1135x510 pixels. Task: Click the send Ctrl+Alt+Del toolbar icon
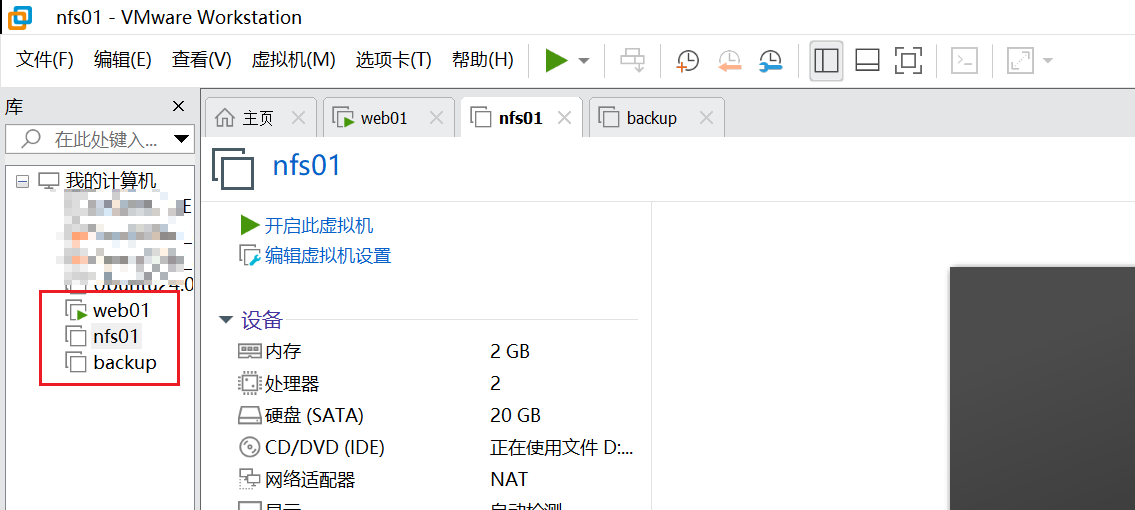[633, 61]
